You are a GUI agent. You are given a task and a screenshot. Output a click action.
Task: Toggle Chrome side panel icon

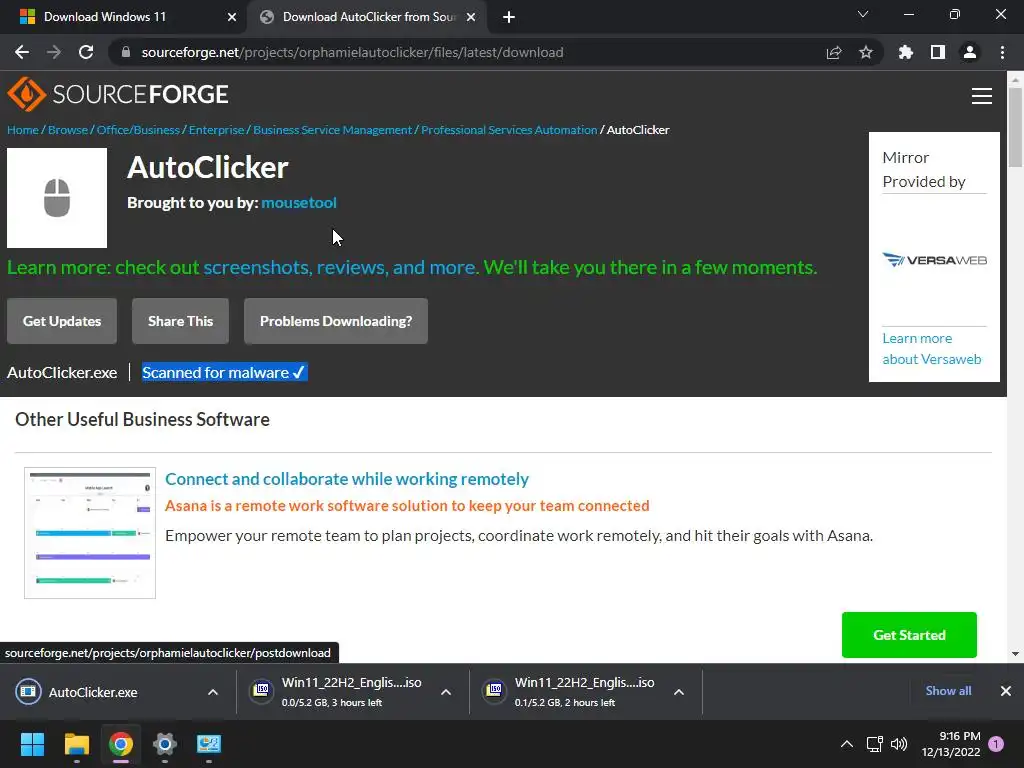(x=938, y=52)
